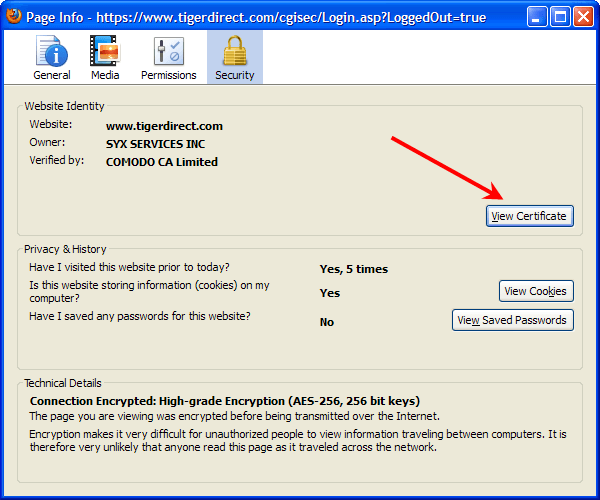Click the 'No' saved passwords answer
The height and width of the screenshot is (500, 600).
coord(327,322)
